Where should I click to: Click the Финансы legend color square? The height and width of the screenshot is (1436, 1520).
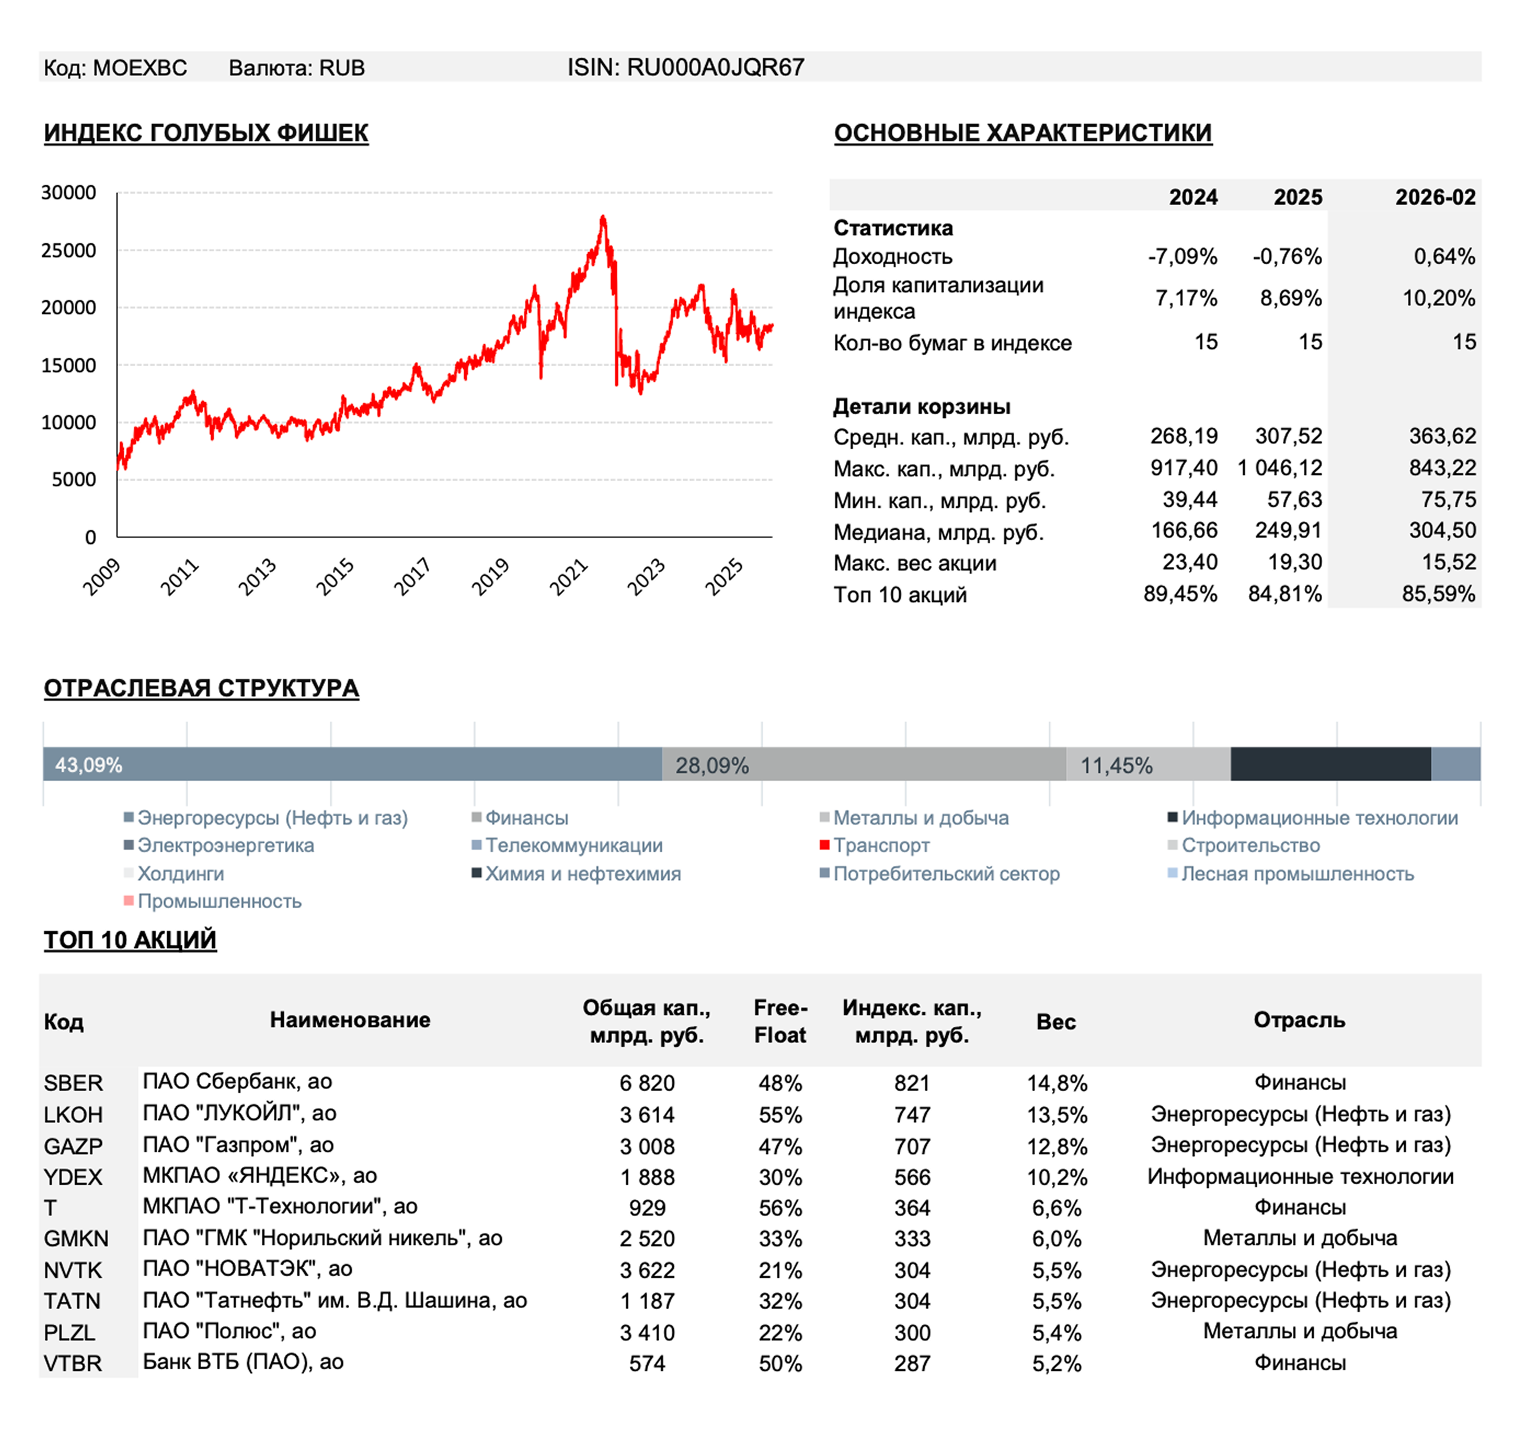click(x=476, y=818)
